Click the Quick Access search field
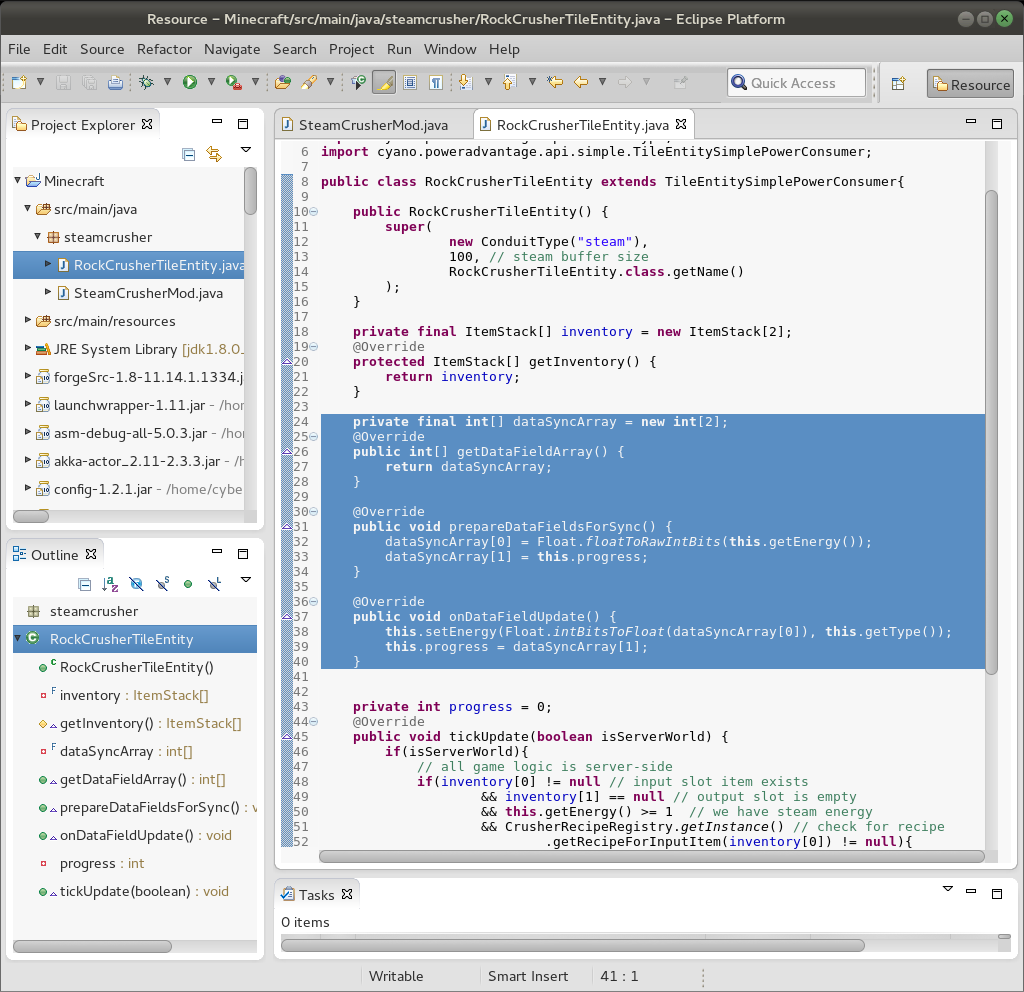1024x992 pixels. click(796, 83)
